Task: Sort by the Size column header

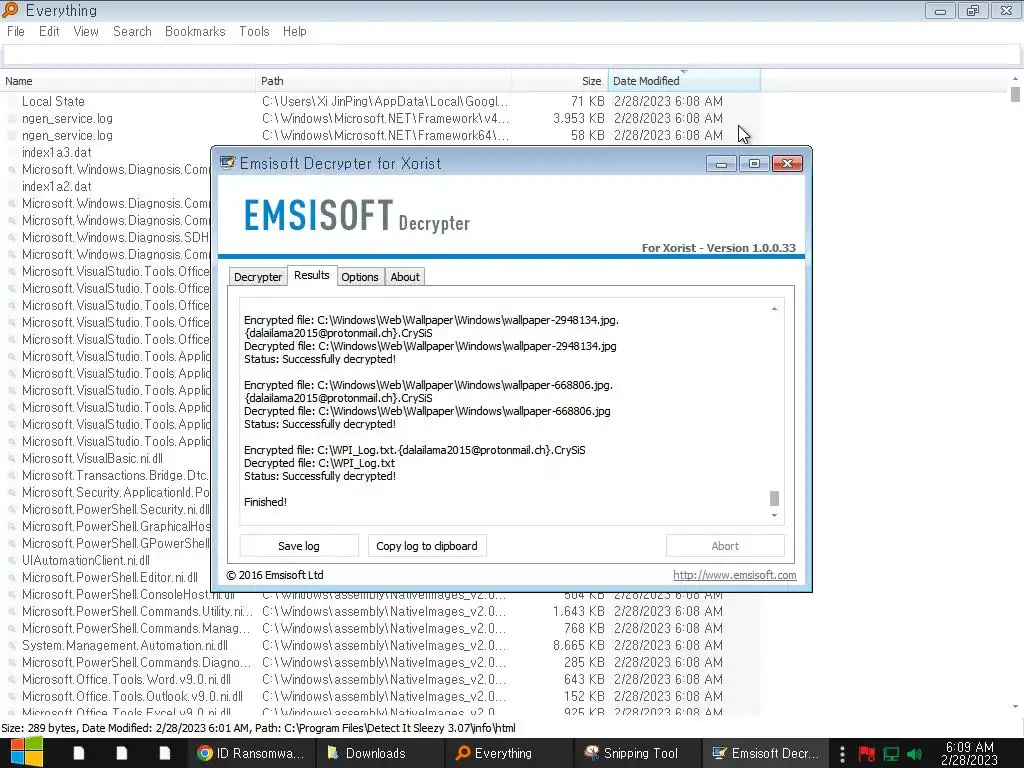Action: click(x=560, y=81)
